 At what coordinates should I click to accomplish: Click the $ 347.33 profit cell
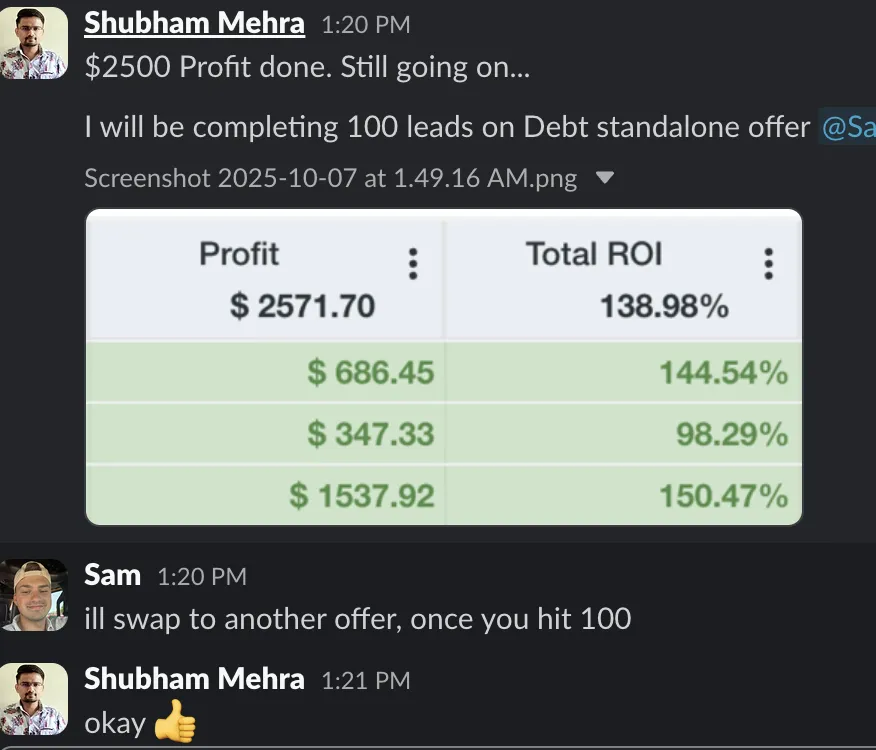pyautogui.click(x=370, y=434)
